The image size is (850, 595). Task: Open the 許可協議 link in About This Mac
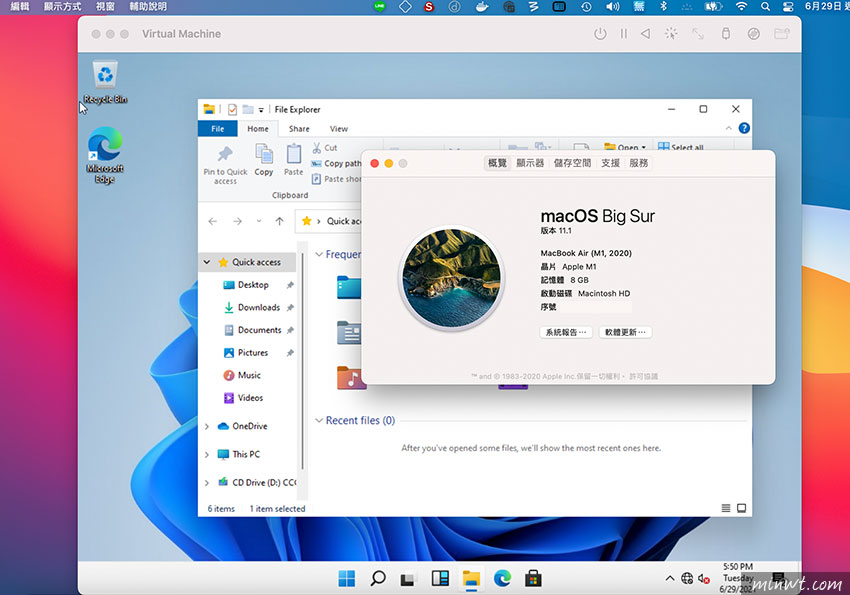click(x=643, y=376)
